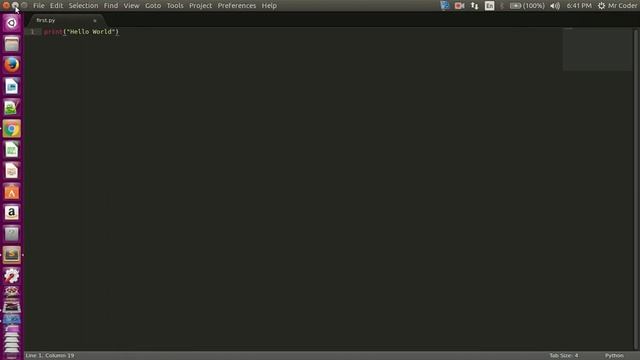This screenshot has width=640, height=360.
Task: Click line number 1 in gutter
Action: click(x=33, y=31)
